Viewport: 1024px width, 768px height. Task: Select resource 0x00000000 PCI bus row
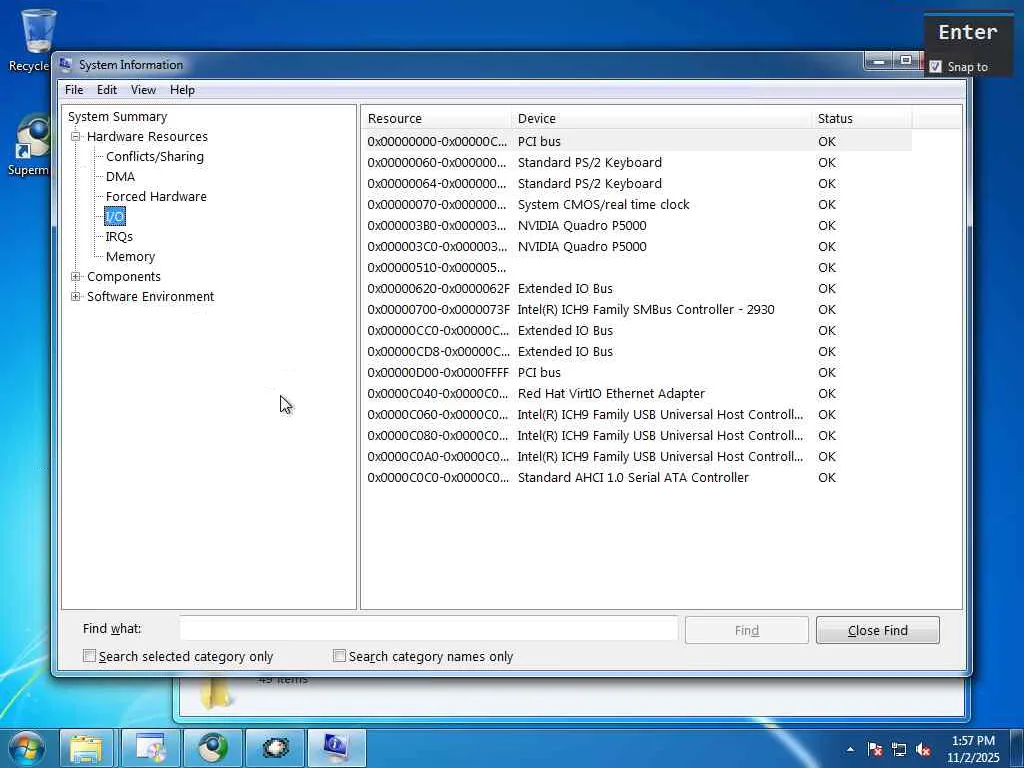(637, 142)
